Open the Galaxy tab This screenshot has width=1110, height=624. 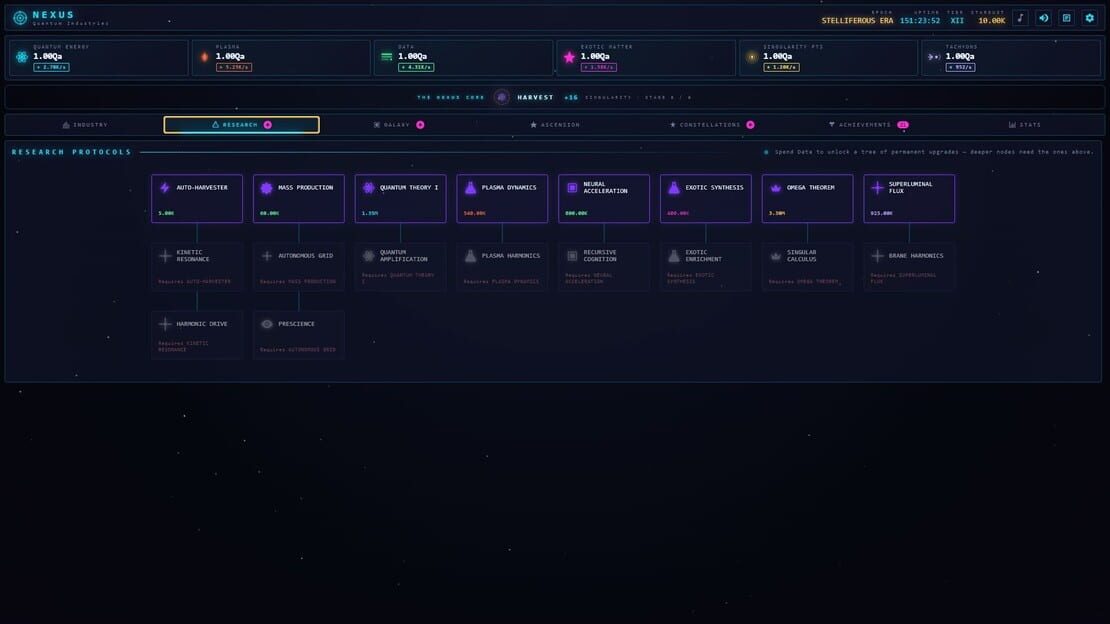399,125
